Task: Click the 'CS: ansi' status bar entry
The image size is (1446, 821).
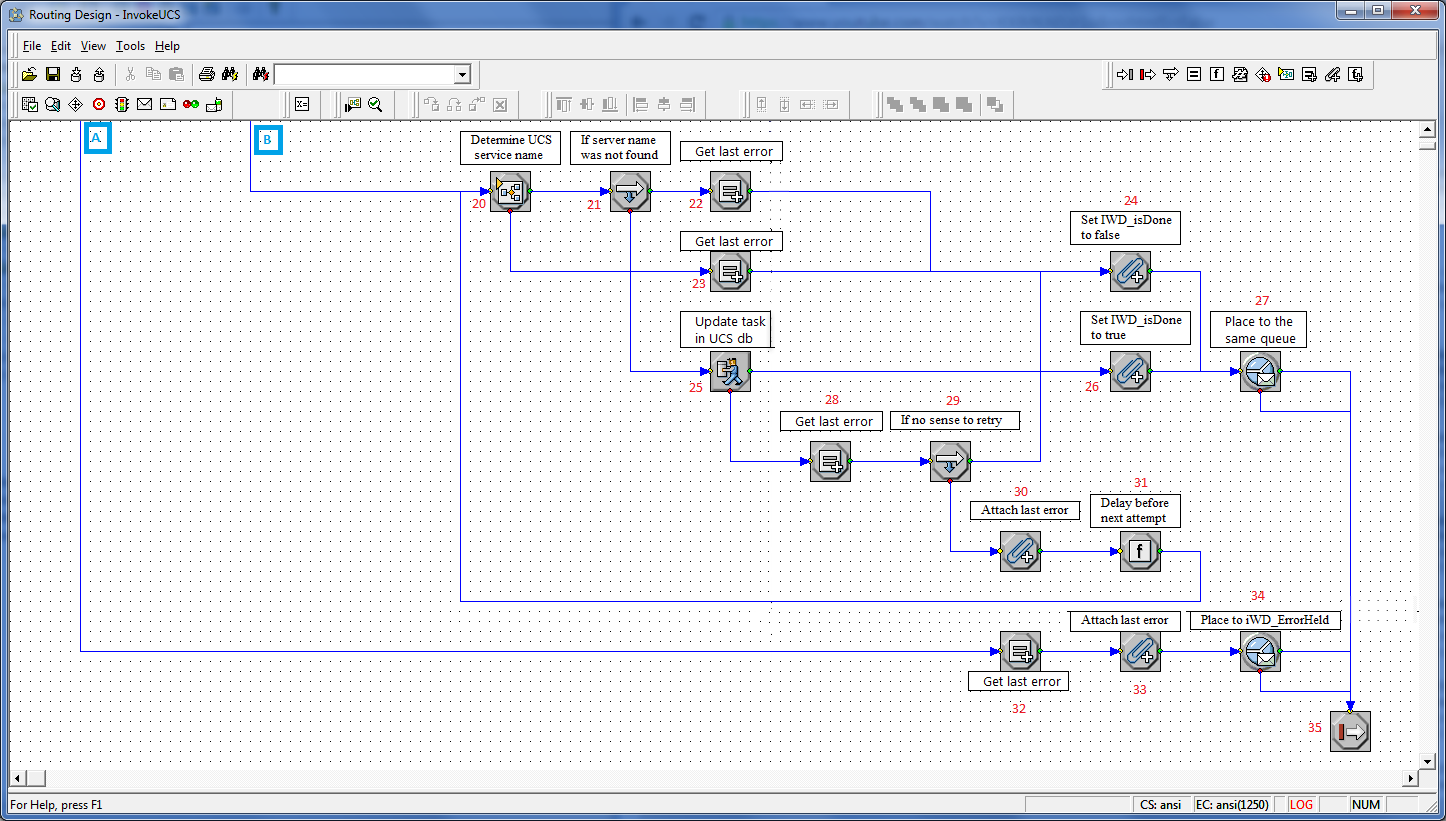Action: (1159, 804)
